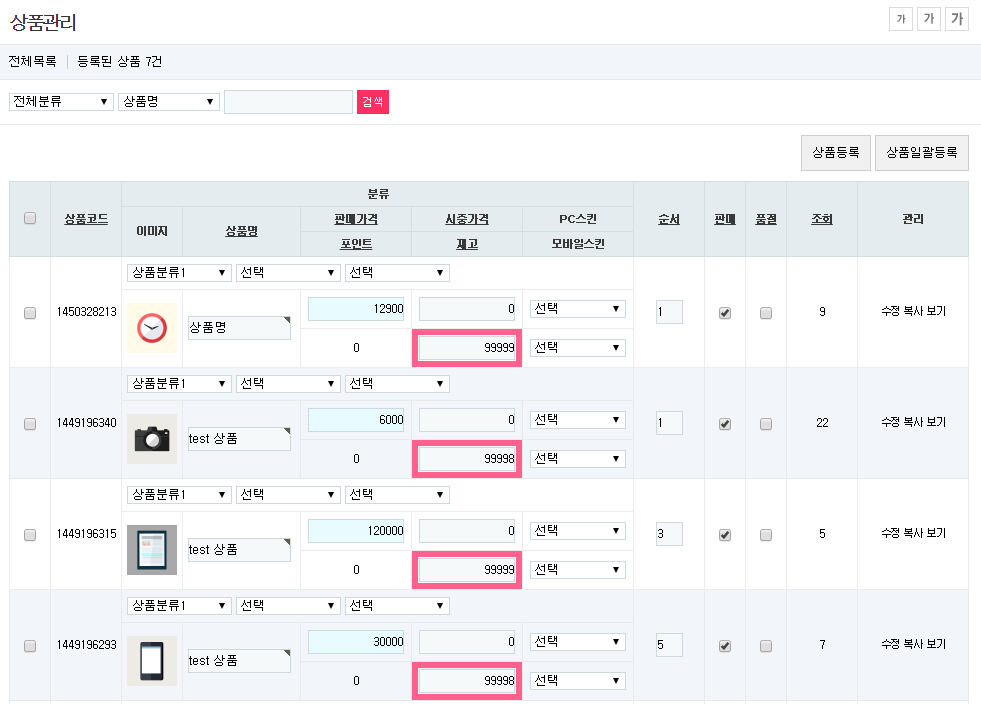Click the smallest 가 font size button
The height and width of the screenshot is (704, 981).
[x=901, y=19]
